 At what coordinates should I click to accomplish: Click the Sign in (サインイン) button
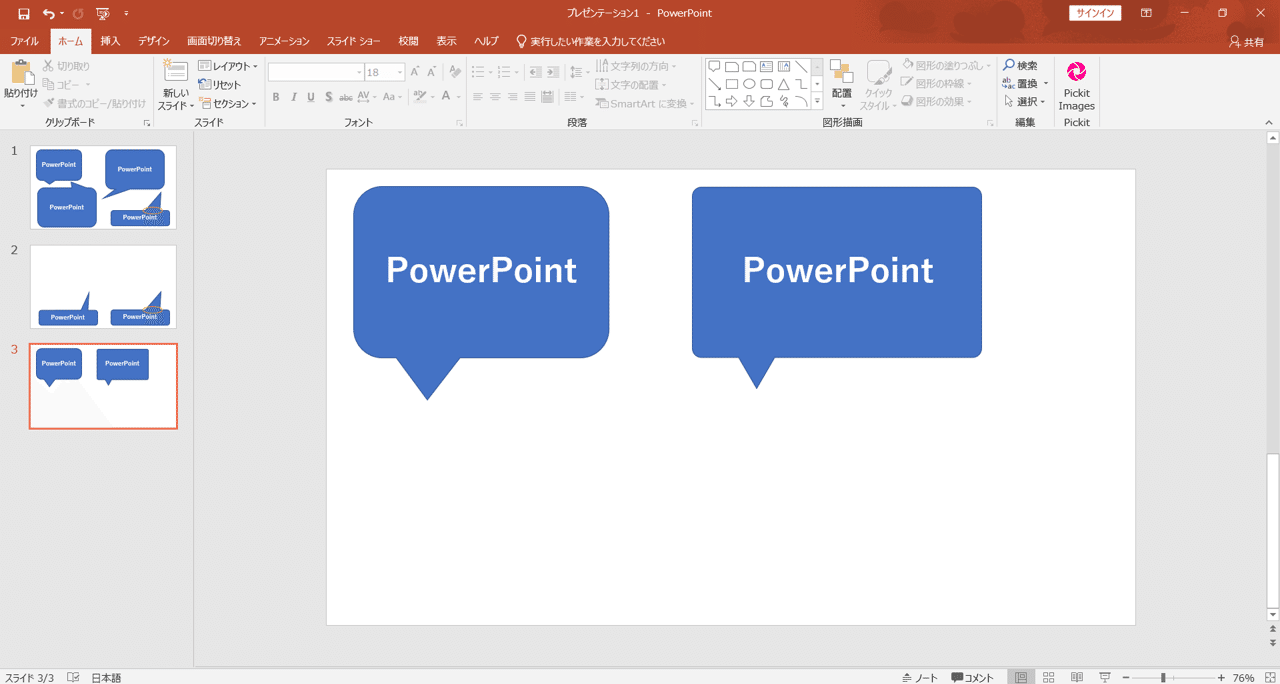click(1095, 14)
